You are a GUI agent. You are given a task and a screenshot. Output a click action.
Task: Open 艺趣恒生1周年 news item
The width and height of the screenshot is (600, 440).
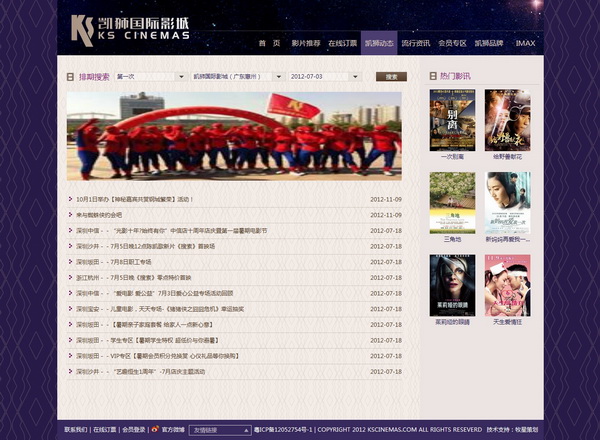[140, 372]
